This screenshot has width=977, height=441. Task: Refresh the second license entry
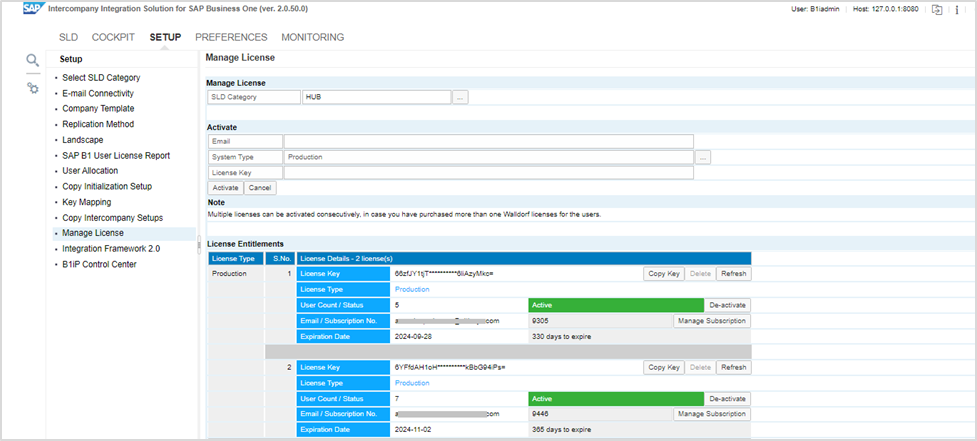pyautogui.click(x=733, y=367)
